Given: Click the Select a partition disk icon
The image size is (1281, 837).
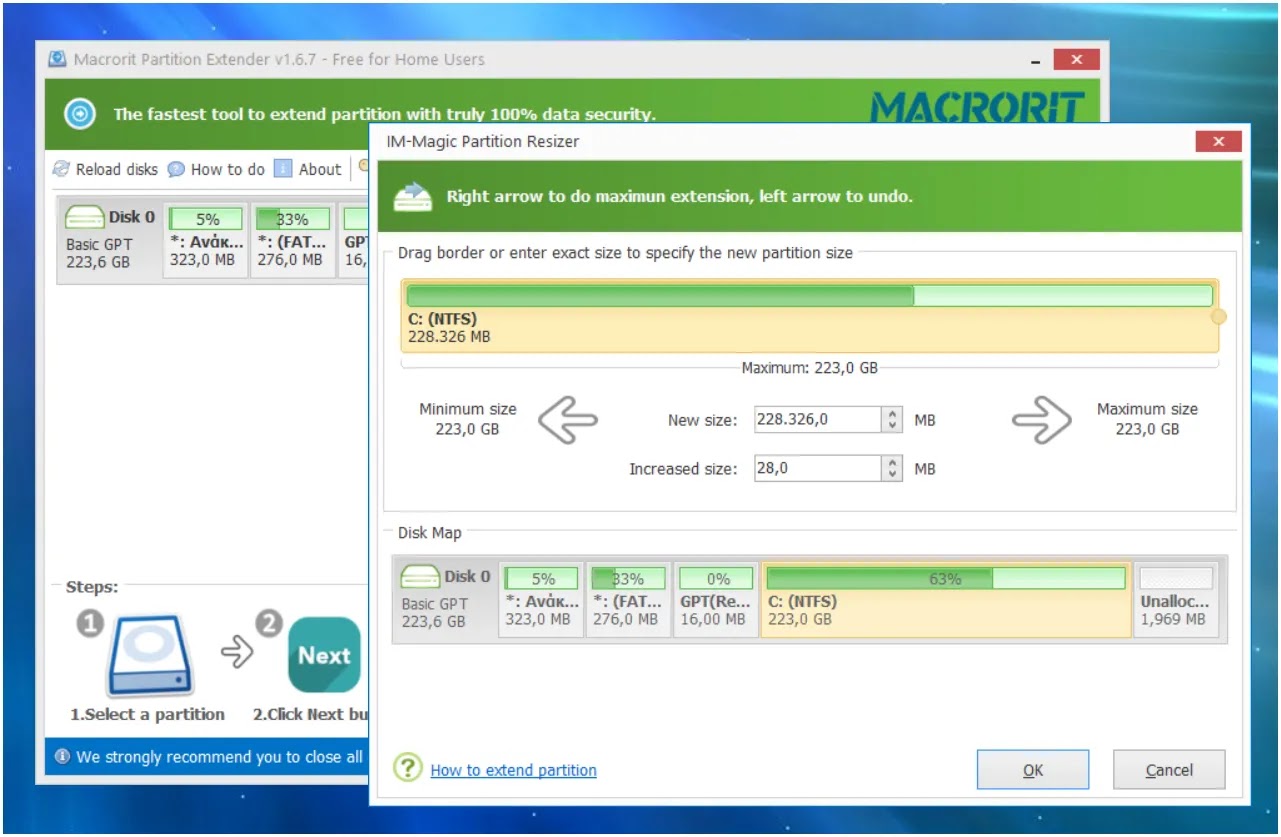Looking at the screenshot, I should coord(150,656).
